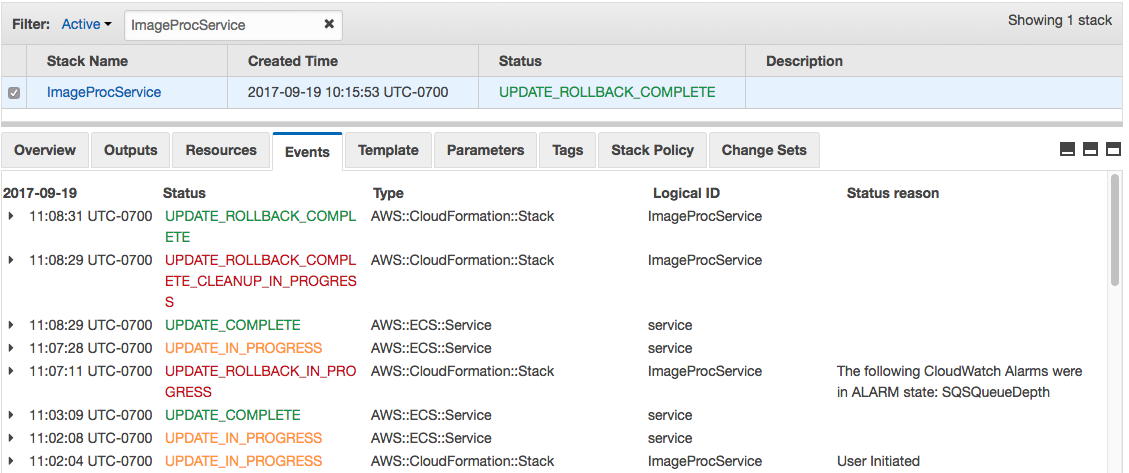
Task: Expand the 11:03:09 UPDATE_COMPLETE event
Action: tap(11, 415)
